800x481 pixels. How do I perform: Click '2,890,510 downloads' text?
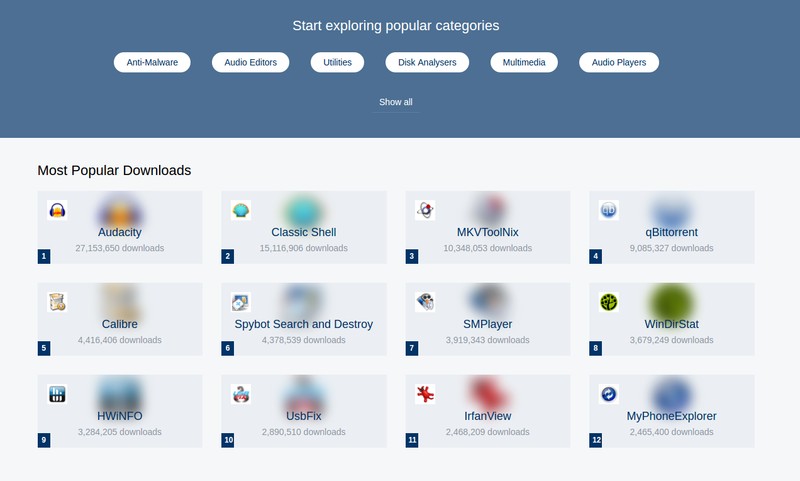(304, 432)
